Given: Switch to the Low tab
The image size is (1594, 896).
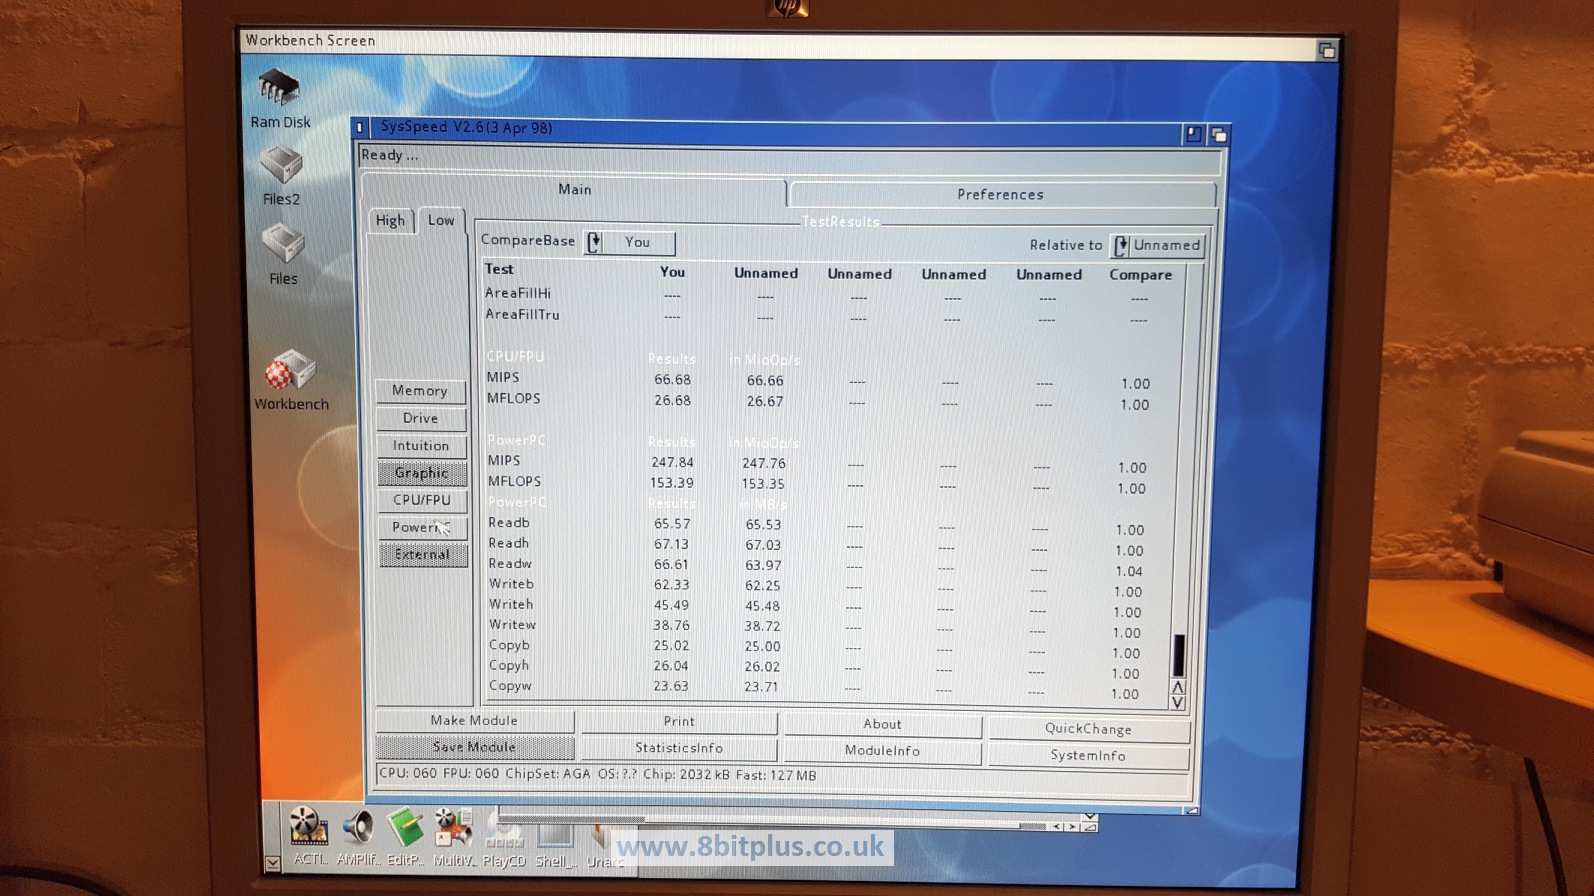Looking at the screenshot, I should coord(441,220).
